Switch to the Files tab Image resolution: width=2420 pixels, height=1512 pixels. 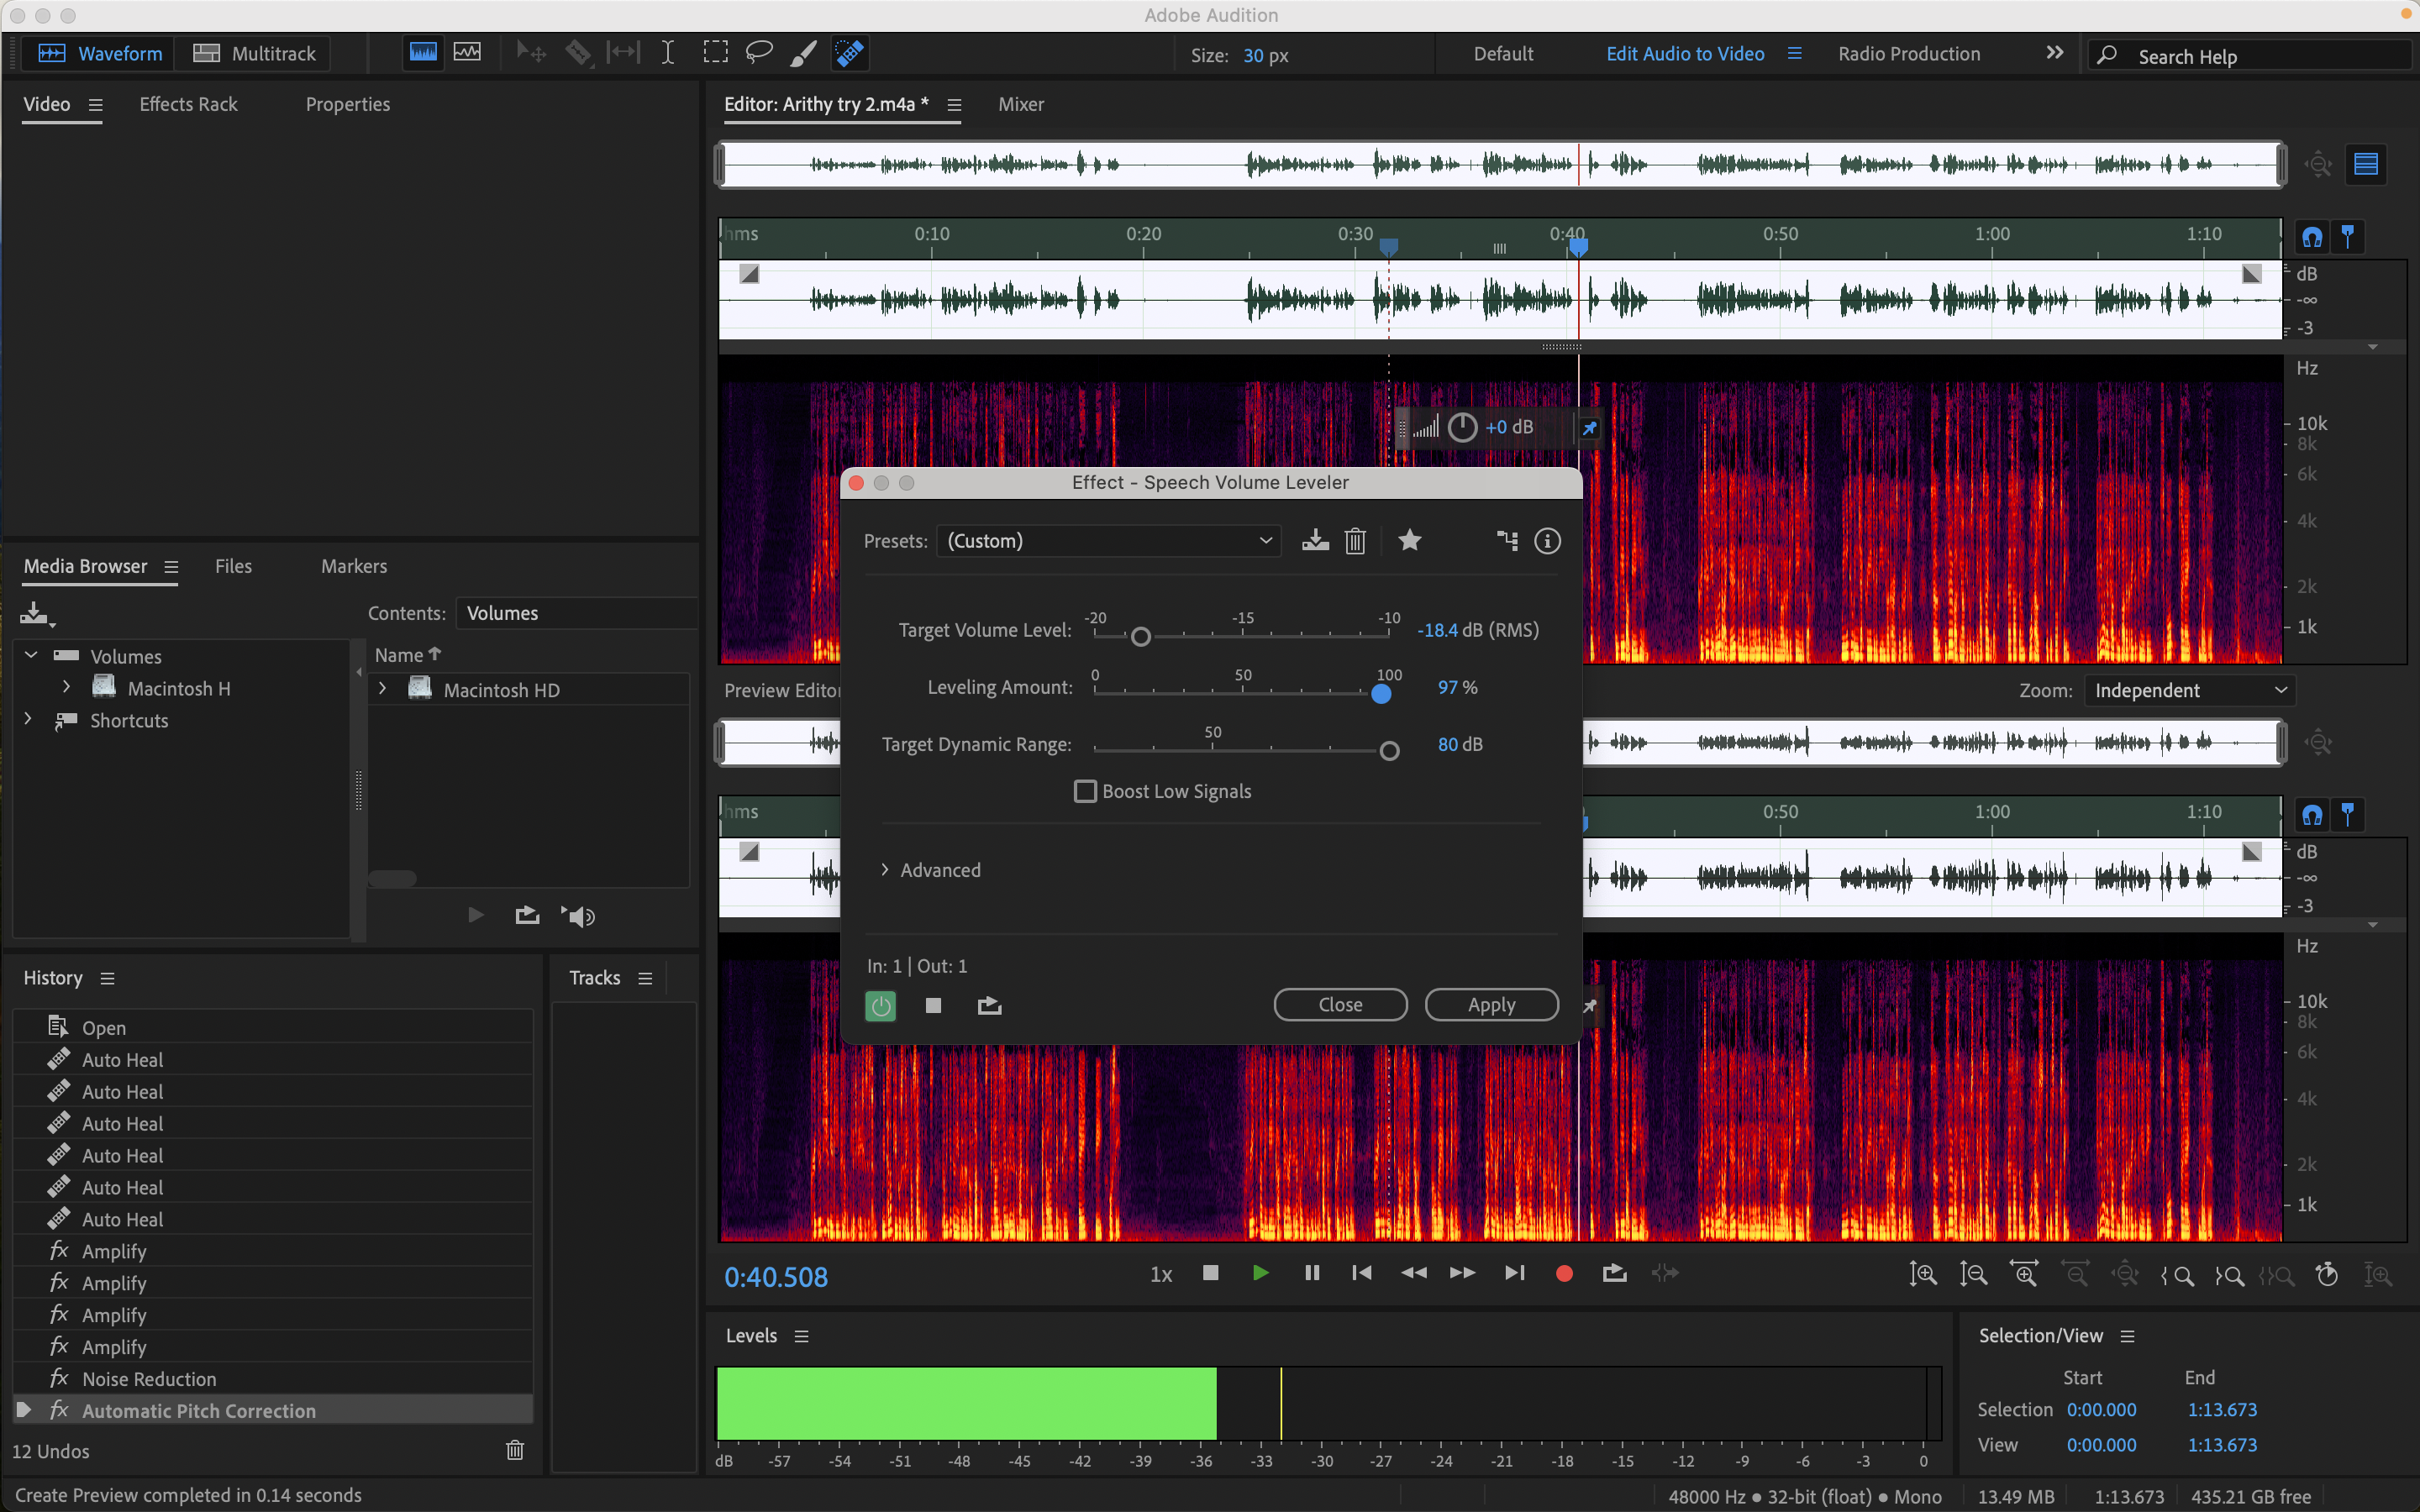pos(233,566)
